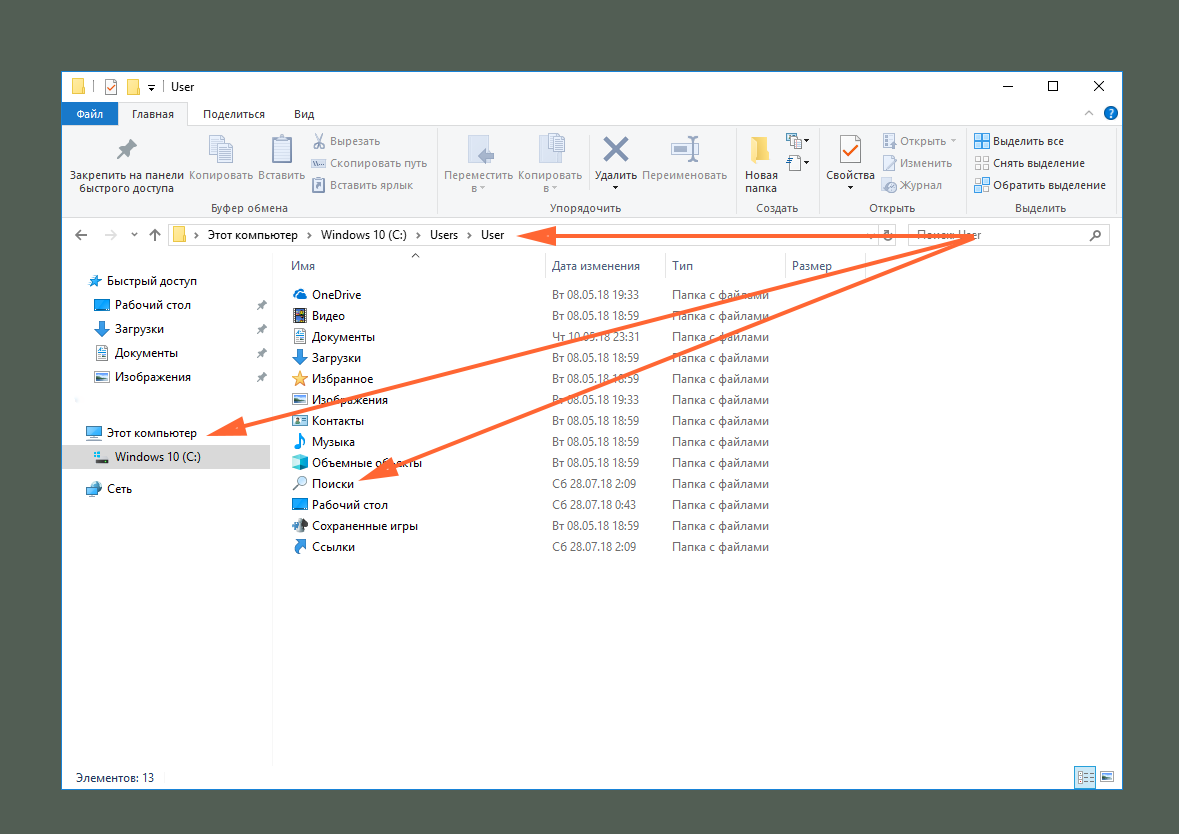Screen dimensions: 1179x834
Task: Click Select none
Action: 1029,163
